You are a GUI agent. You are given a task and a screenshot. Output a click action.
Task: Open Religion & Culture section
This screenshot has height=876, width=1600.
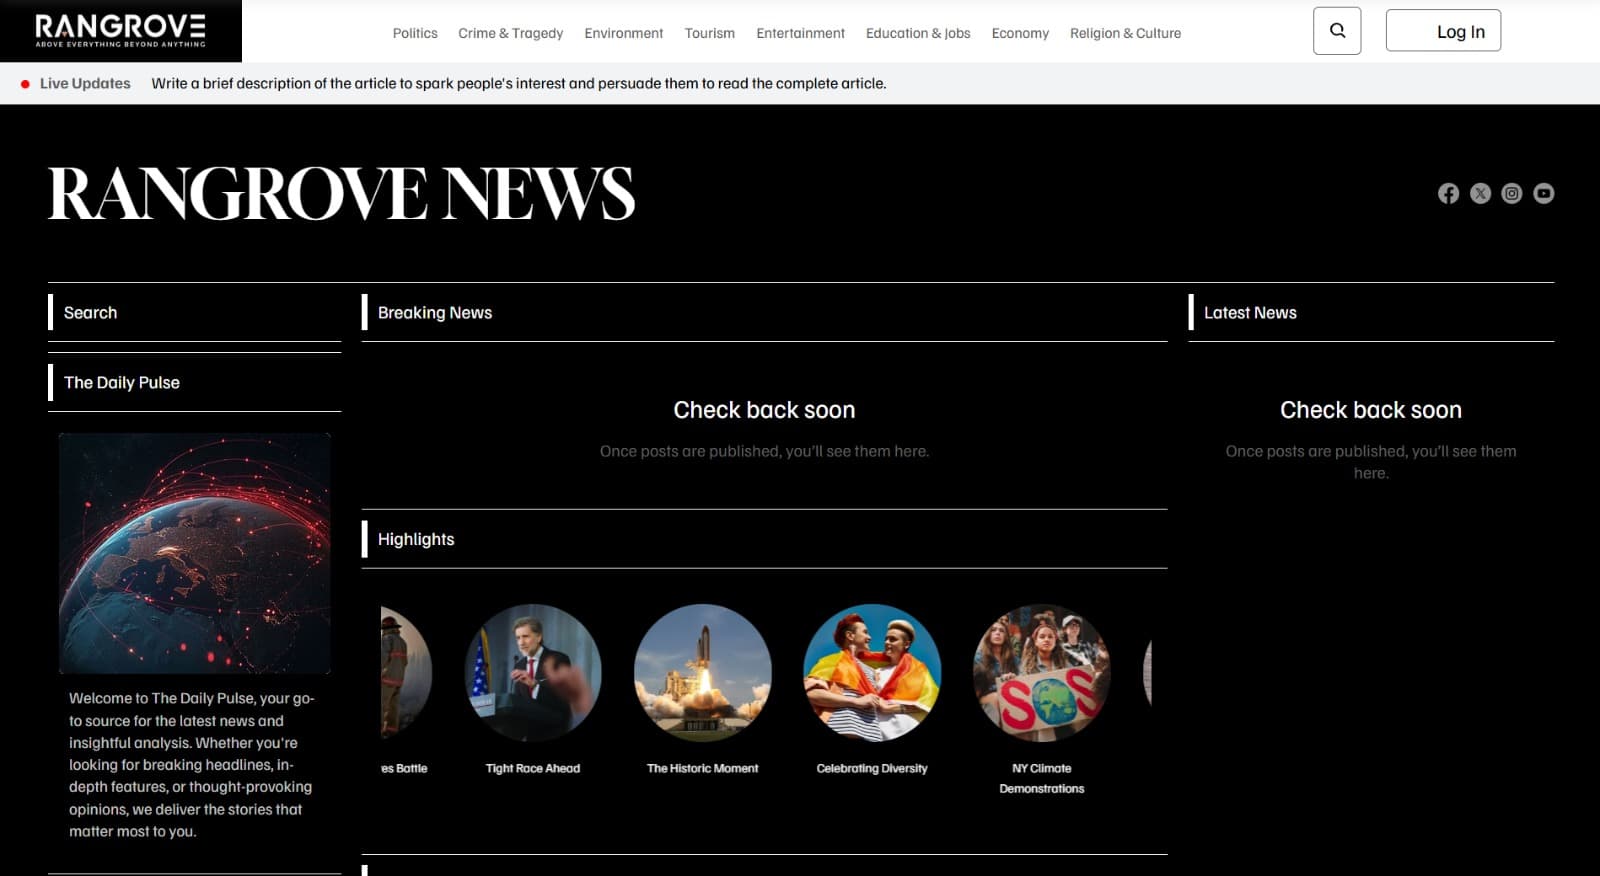pos(1126,33)
